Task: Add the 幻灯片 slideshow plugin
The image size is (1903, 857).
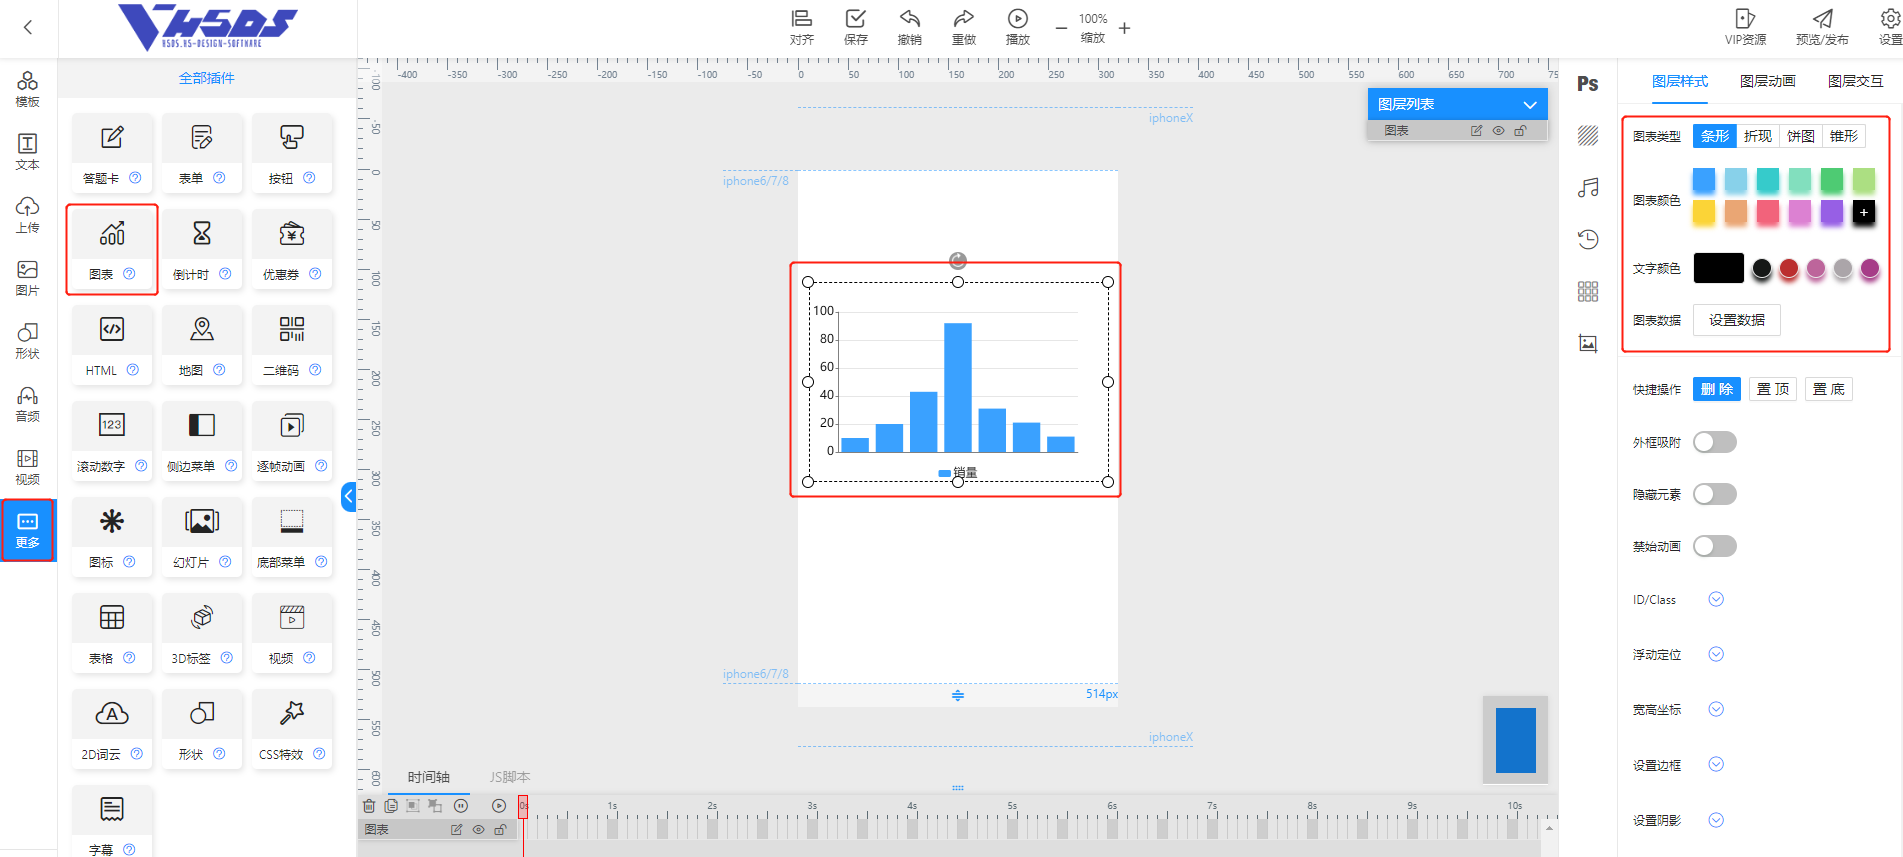Action: (202, 537)
